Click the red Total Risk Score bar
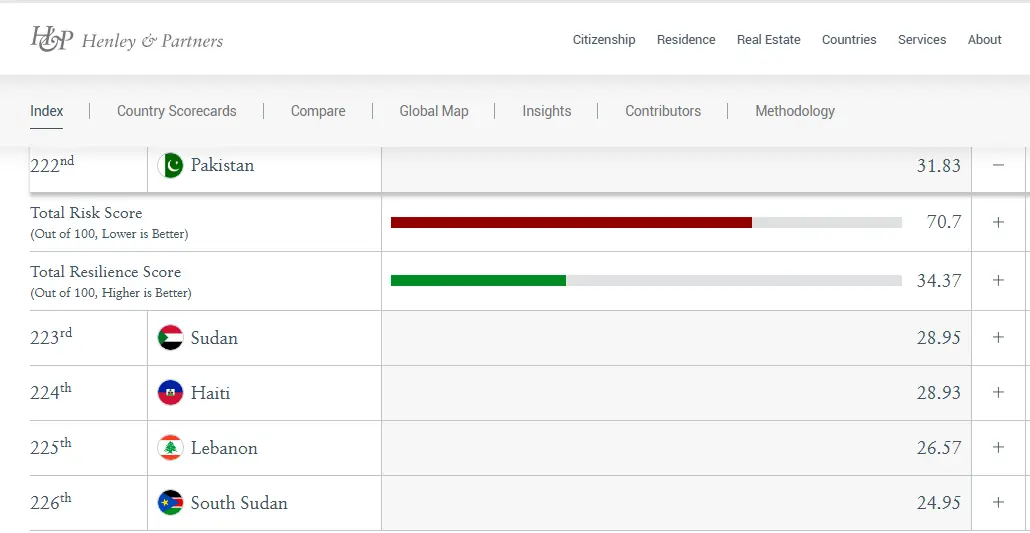 (x=571, y=222)
